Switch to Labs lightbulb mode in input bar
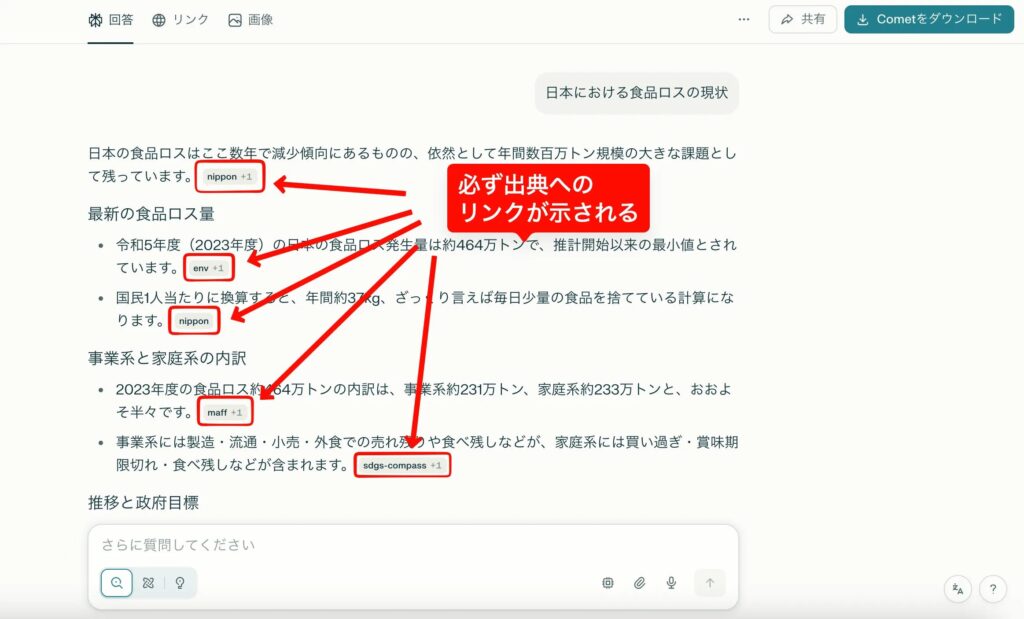This screenshot has height=619, width=1024. click(180, 583)
